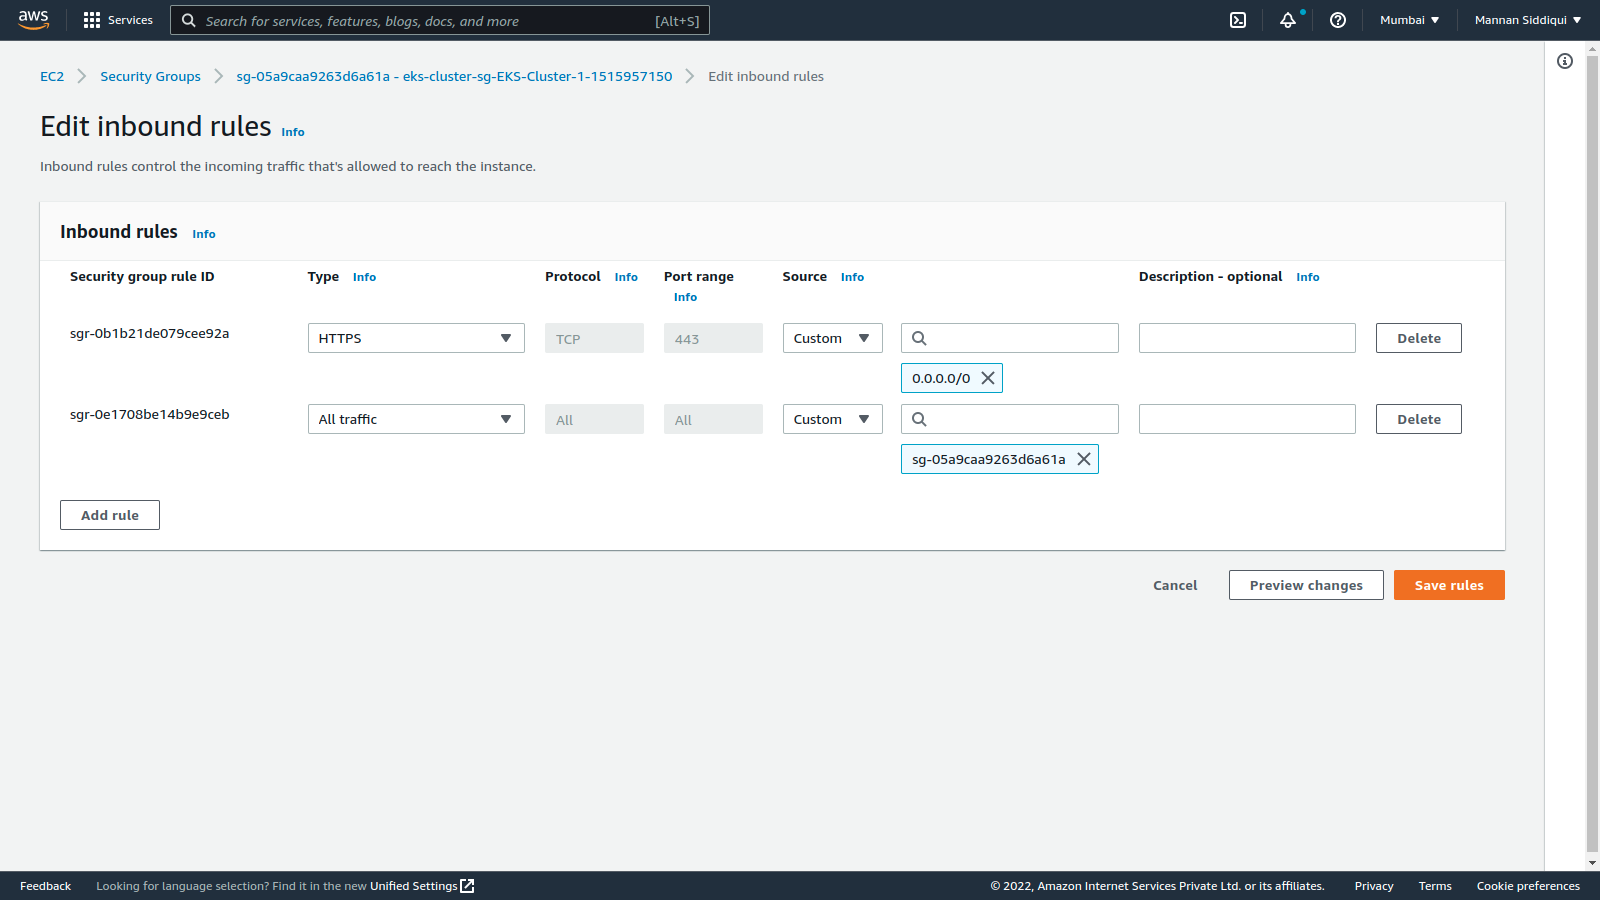Image resolution: width=1600 pixels, height=900 pixels.
Task: Open the Mumbai region selector
Action: coord(1408,19)
